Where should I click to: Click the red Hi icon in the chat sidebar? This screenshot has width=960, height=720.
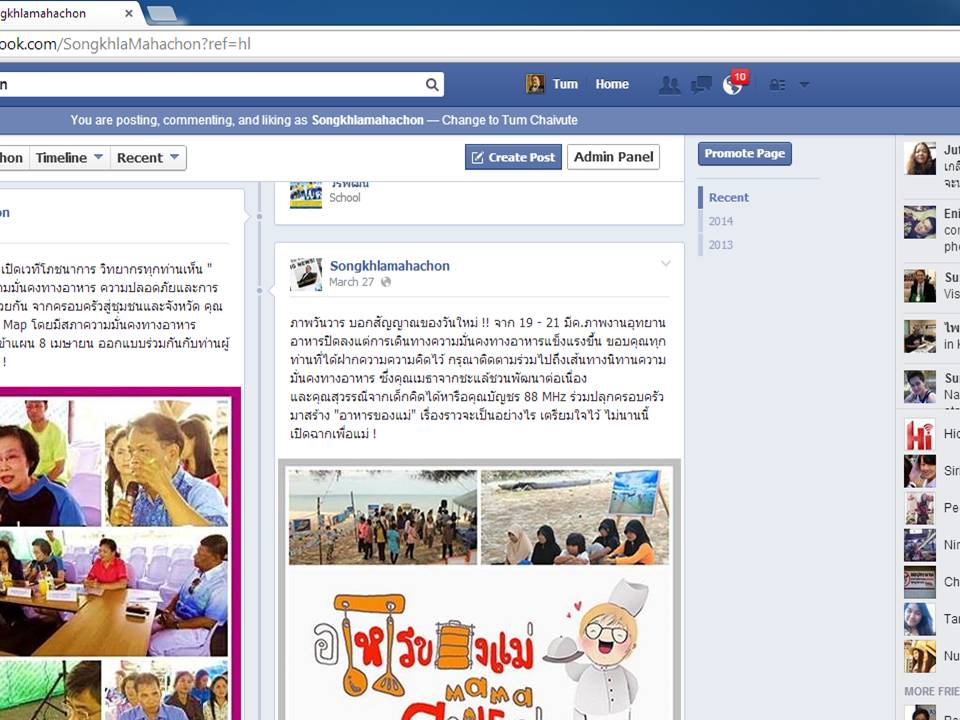pyautogui.click(x=920, y=434)
